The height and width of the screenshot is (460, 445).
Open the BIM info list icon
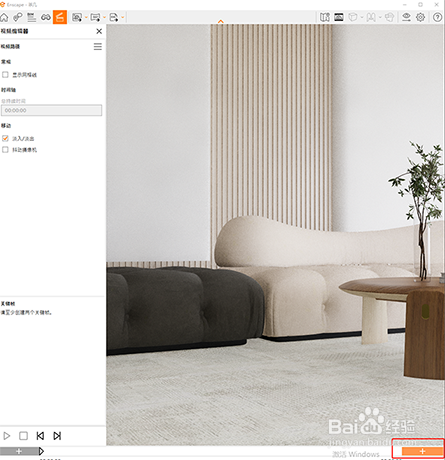click(x=32, y=17)
